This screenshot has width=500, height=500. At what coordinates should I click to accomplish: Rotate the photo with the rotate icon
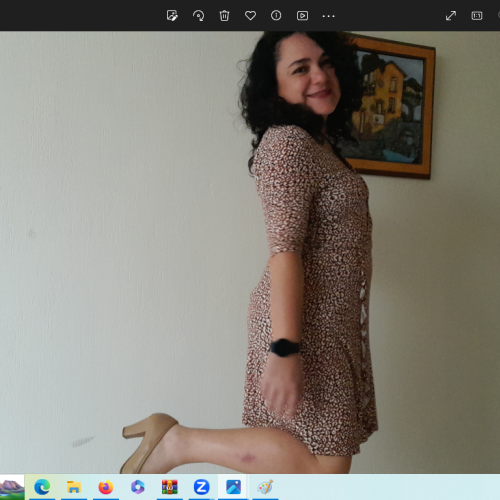[x=198, y=15]
